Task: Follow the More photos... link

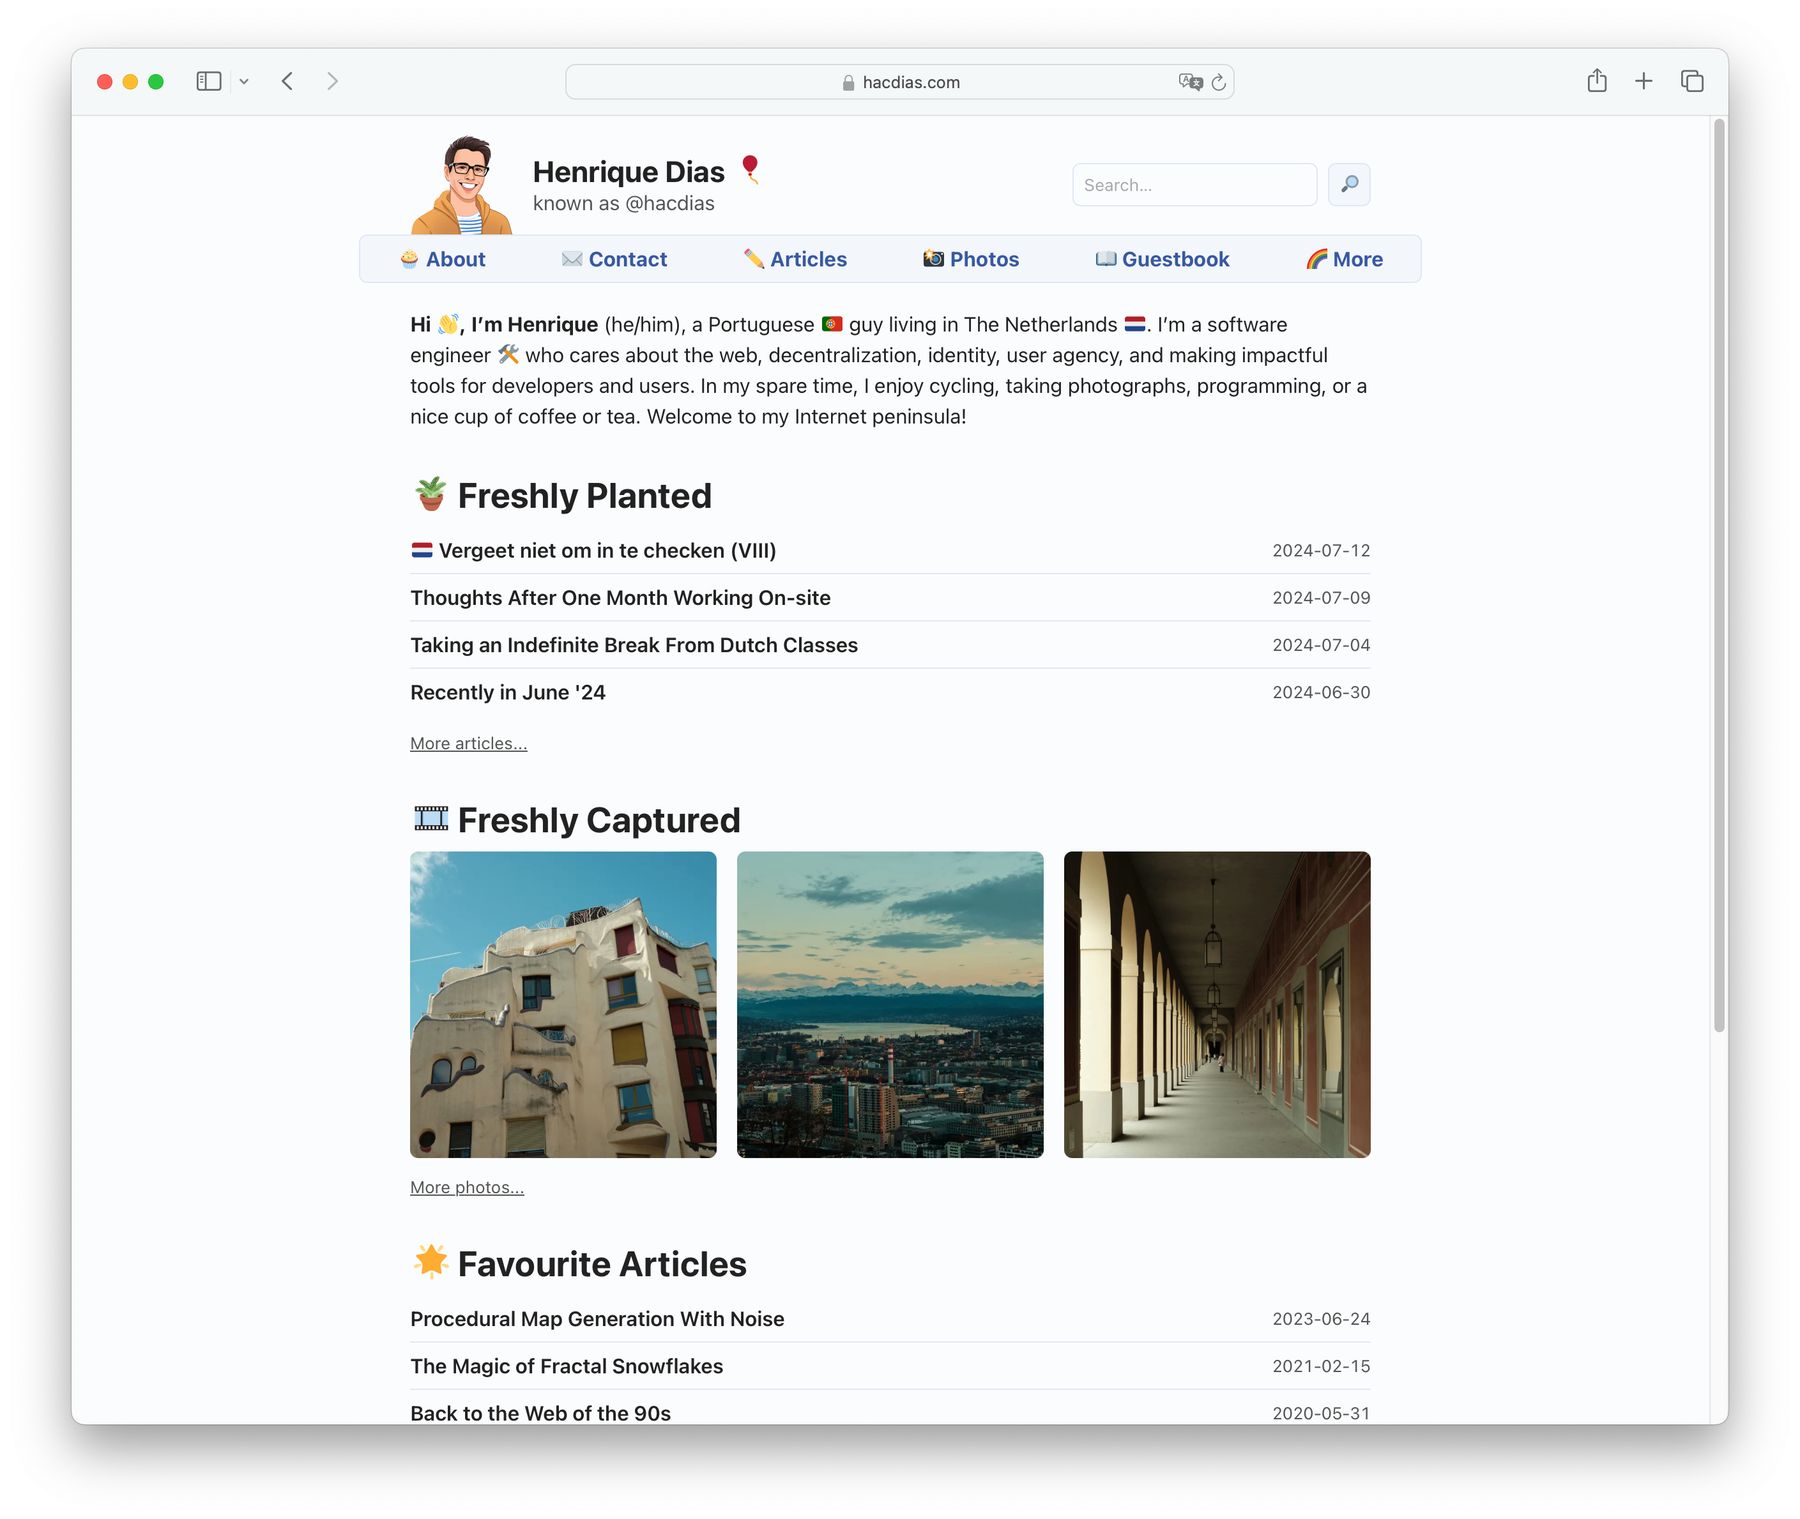Action: tap(467, 1187)
